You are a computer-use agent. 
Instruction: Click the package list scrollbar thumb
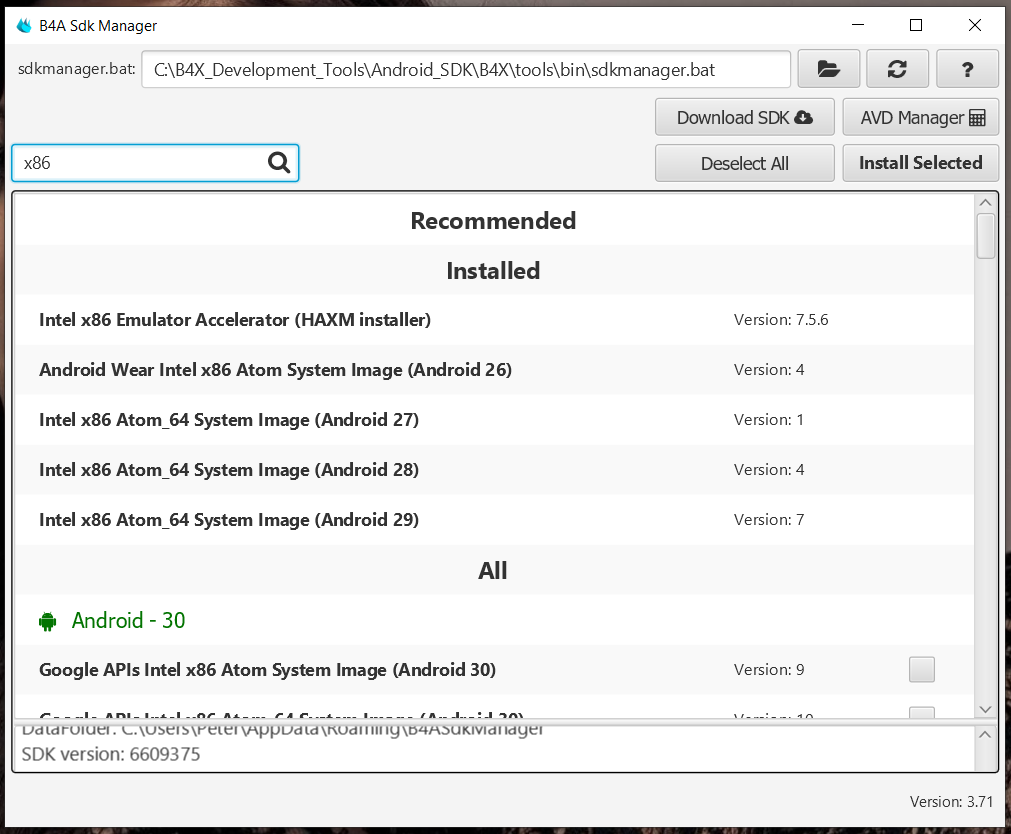(985, 236)
